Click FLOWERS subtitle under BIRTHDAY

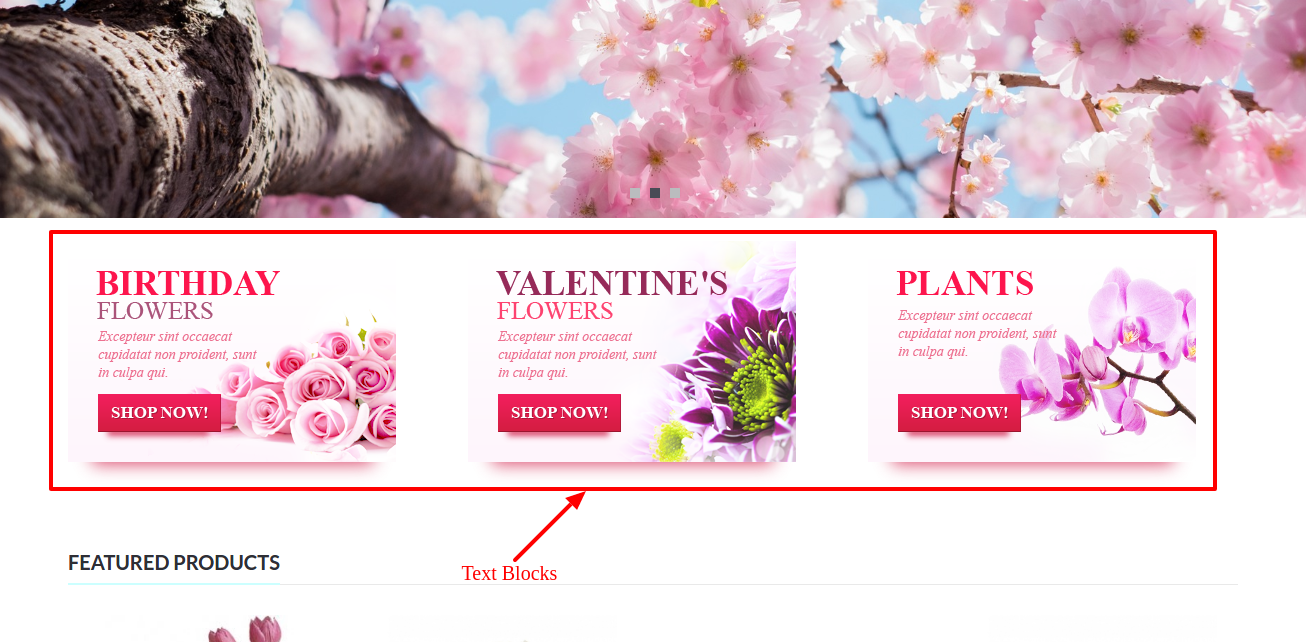pos(155,311)
